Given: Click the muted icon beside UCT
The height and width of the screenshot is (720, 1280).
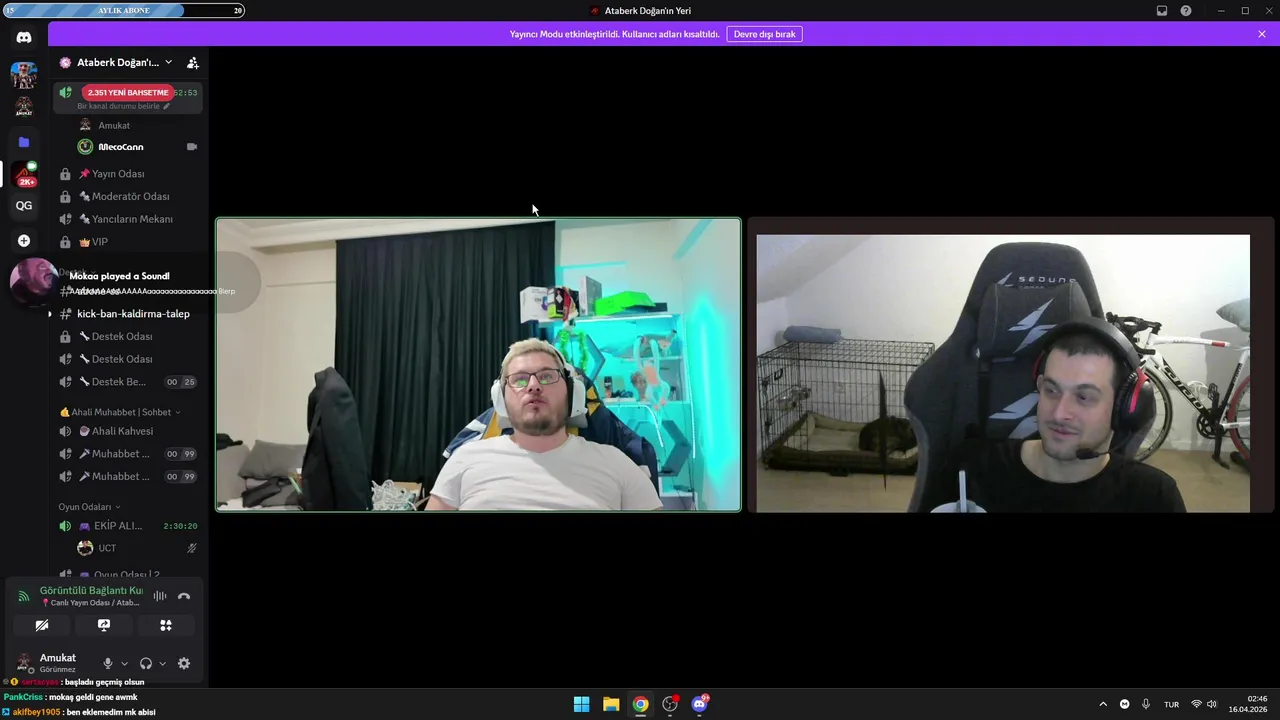Looking at the screenshot, I should 192,548.
